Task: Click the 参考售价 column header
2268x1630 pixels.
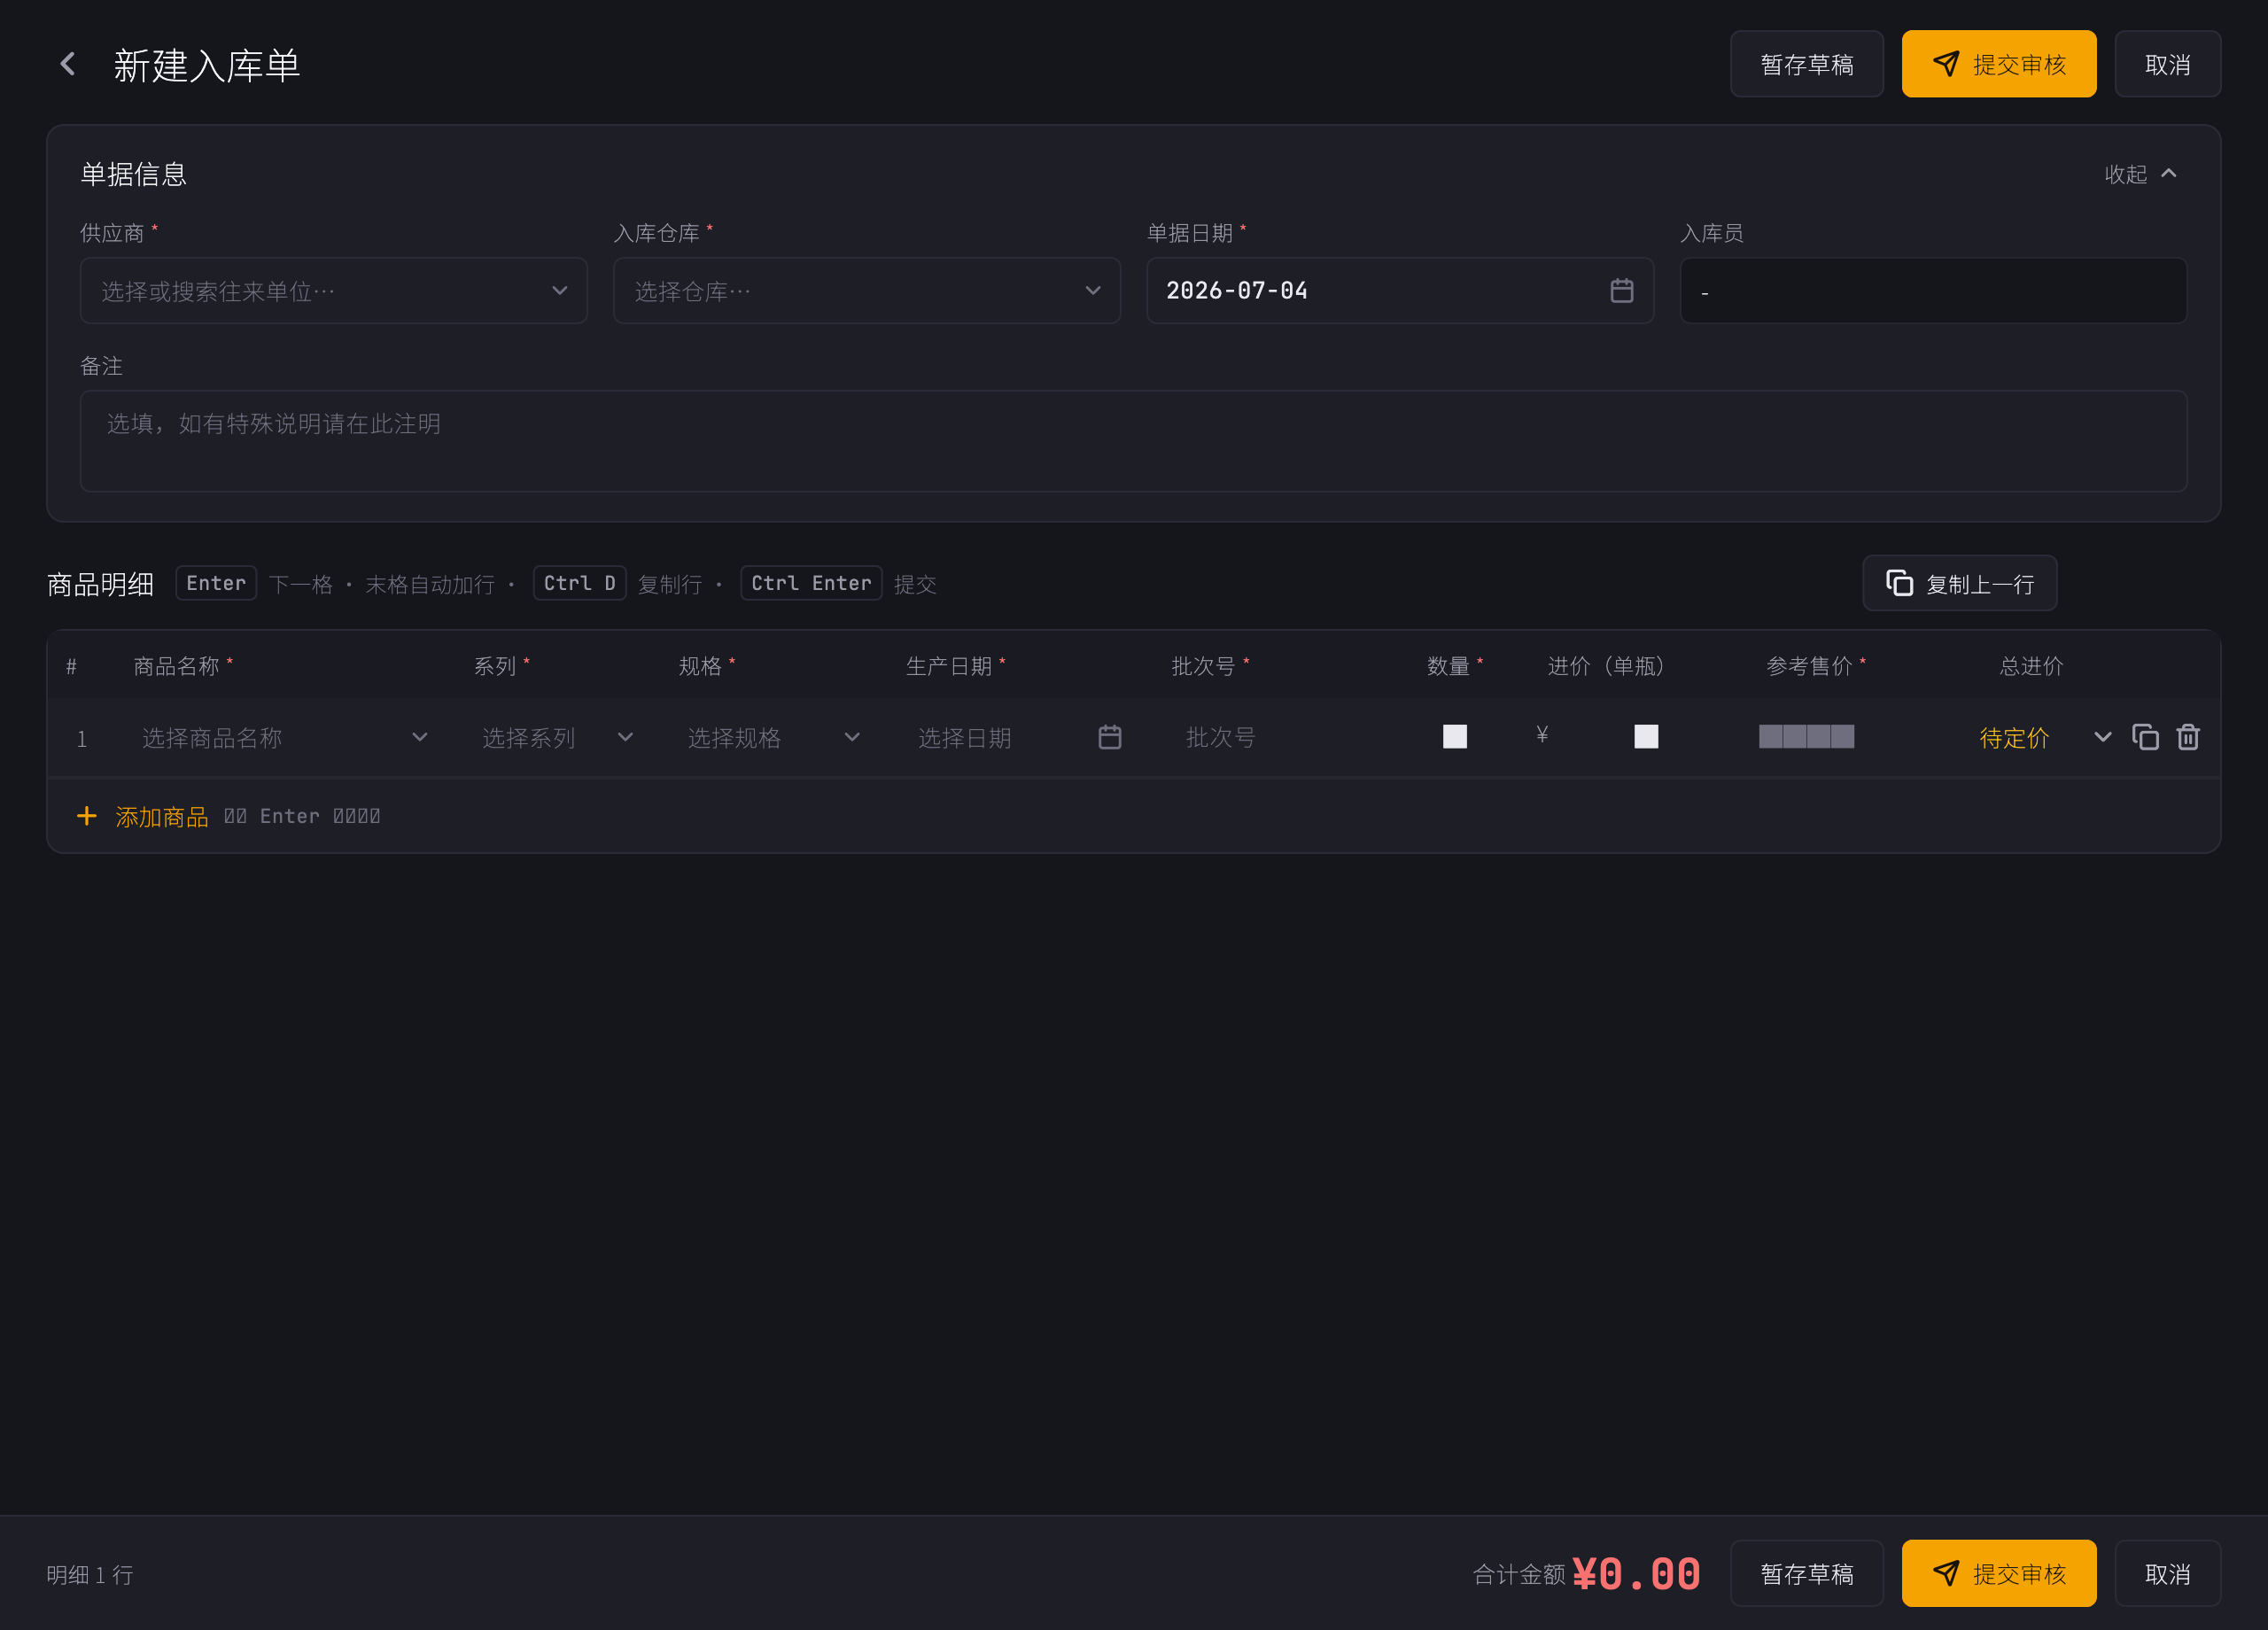Action: point(1809,666)
